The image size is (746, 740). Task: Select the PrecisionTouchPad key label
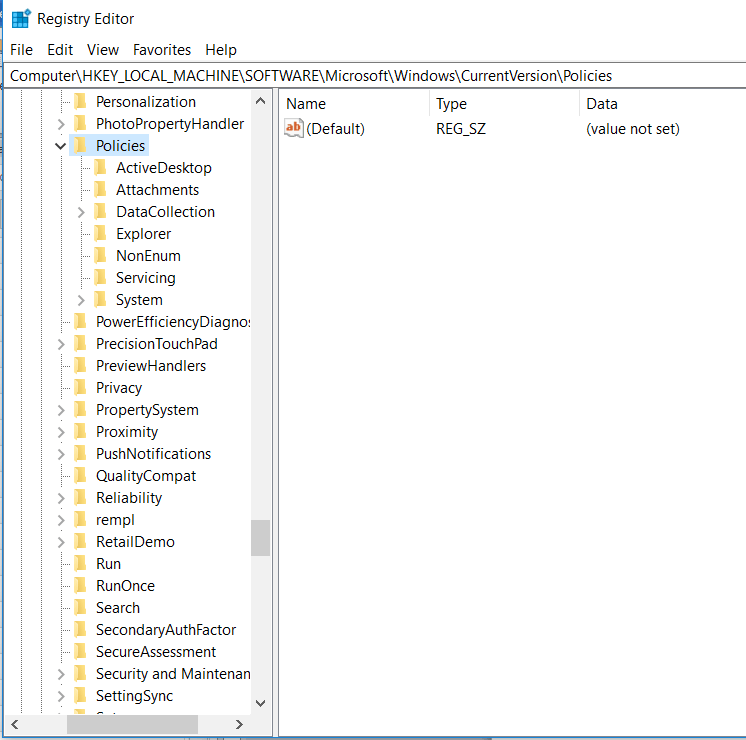pyautogui.click(x=157, y=344)
